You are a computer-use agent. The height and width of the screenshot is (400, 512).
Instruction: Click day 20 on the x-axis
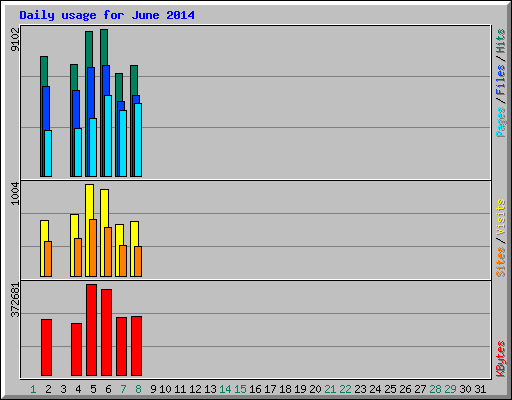point(315,389)
